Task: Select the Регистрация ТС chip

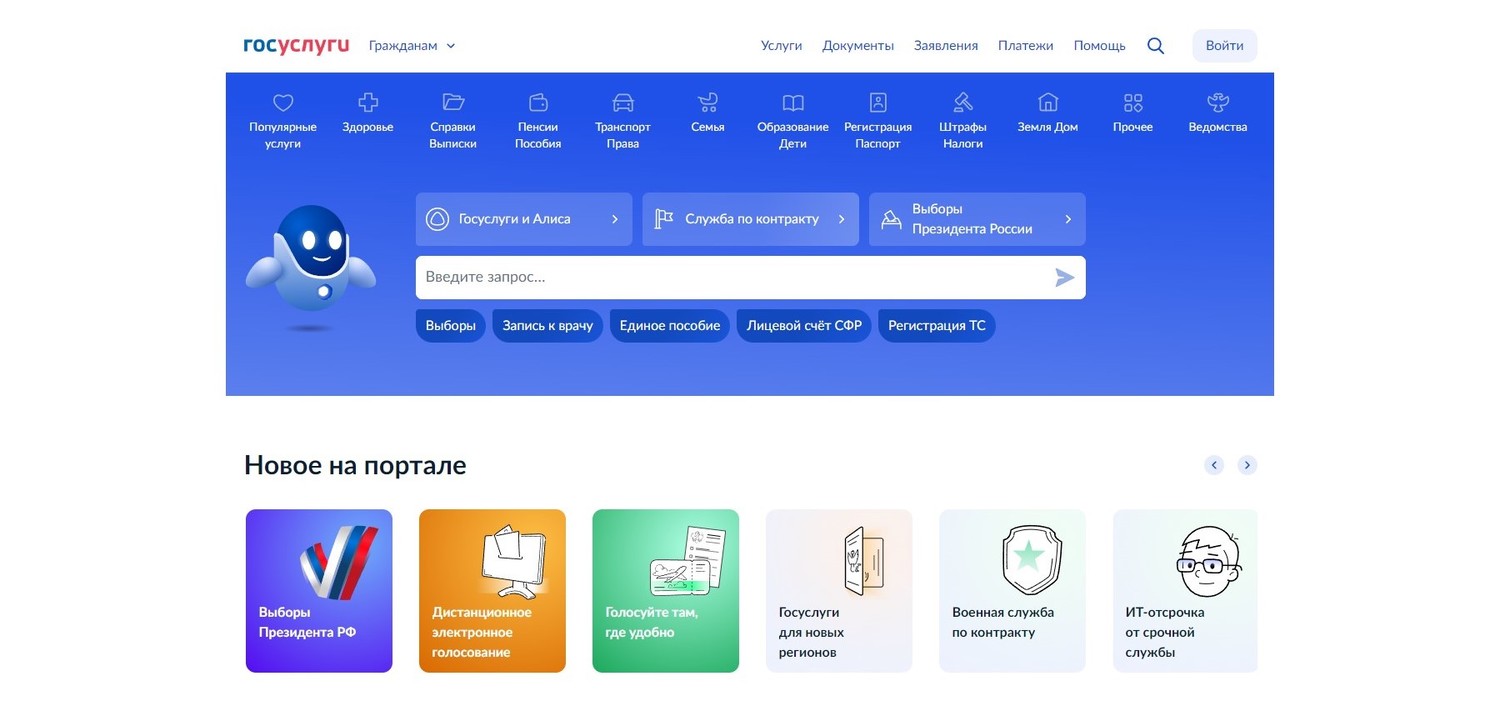Action: [937, 325]
